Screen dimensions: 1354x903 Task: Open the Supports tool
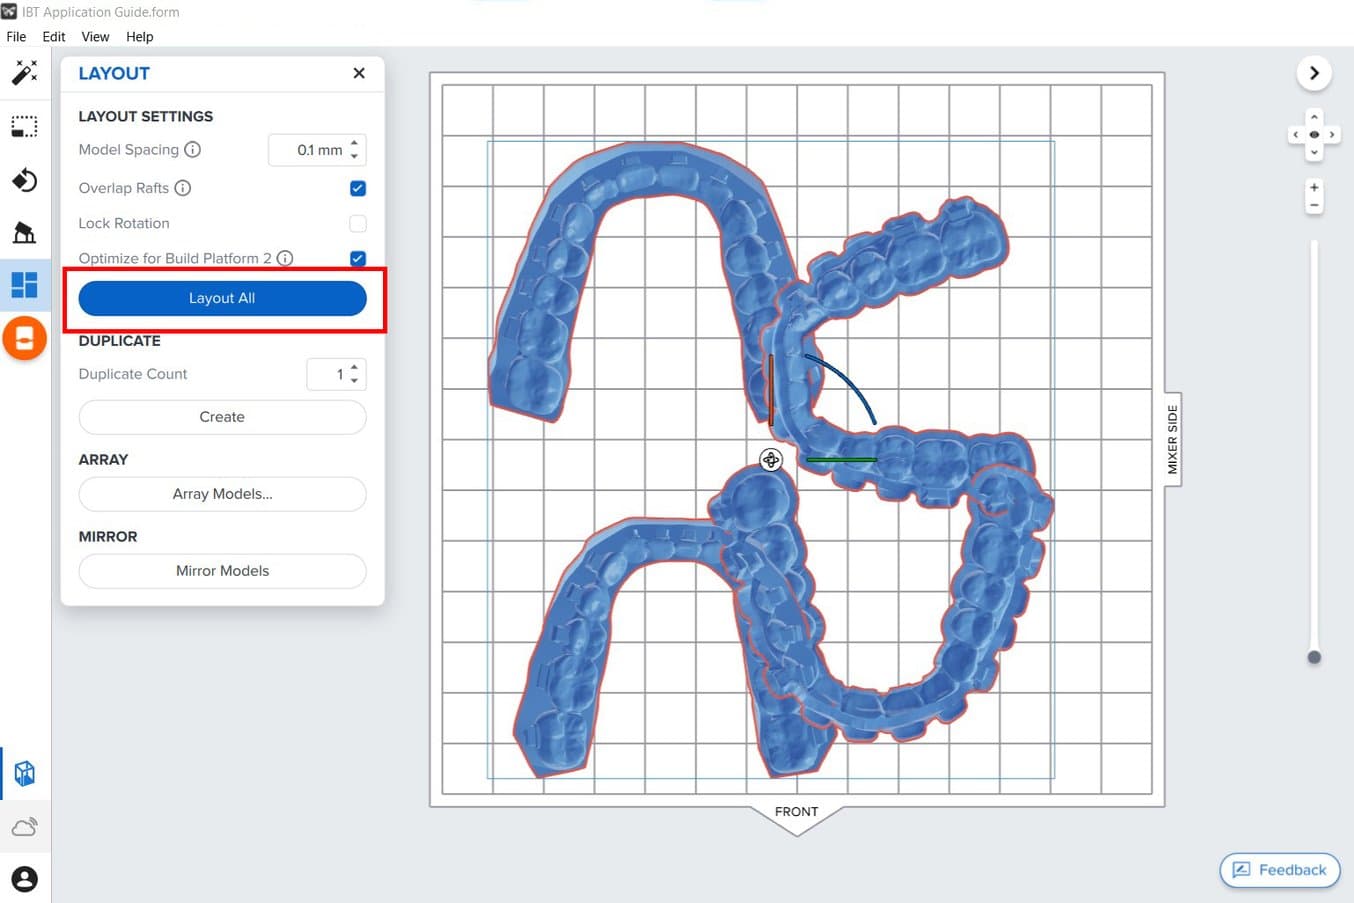[x=24, y=233]
